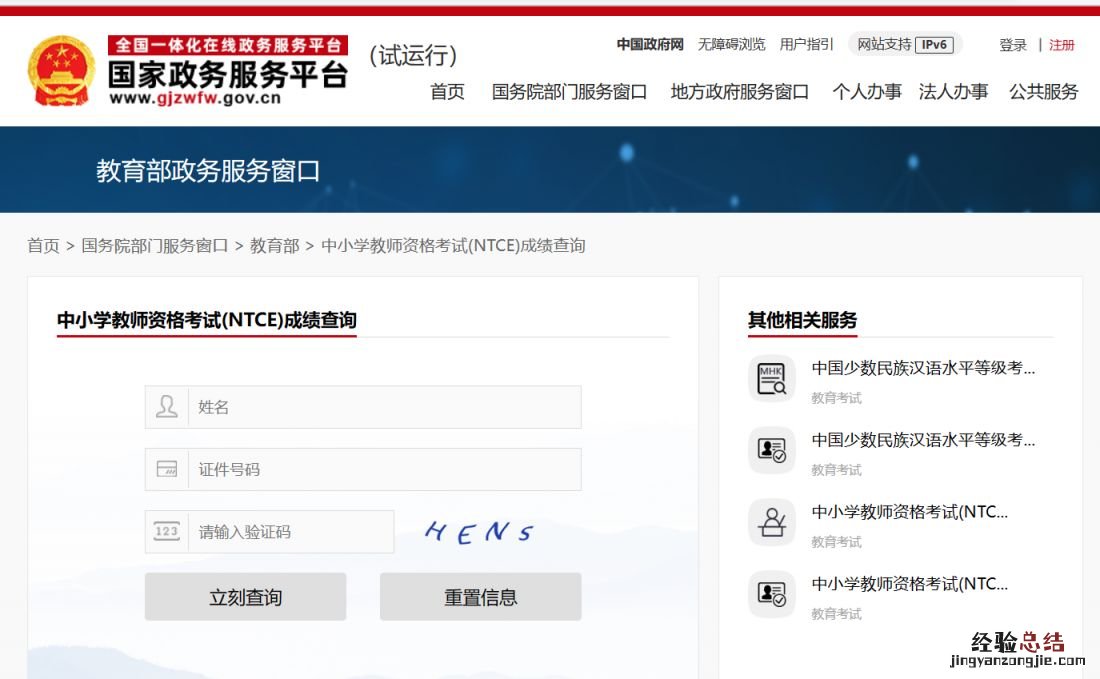Click the 重置信息 button
1100x679 pixels.
(481, 597)
